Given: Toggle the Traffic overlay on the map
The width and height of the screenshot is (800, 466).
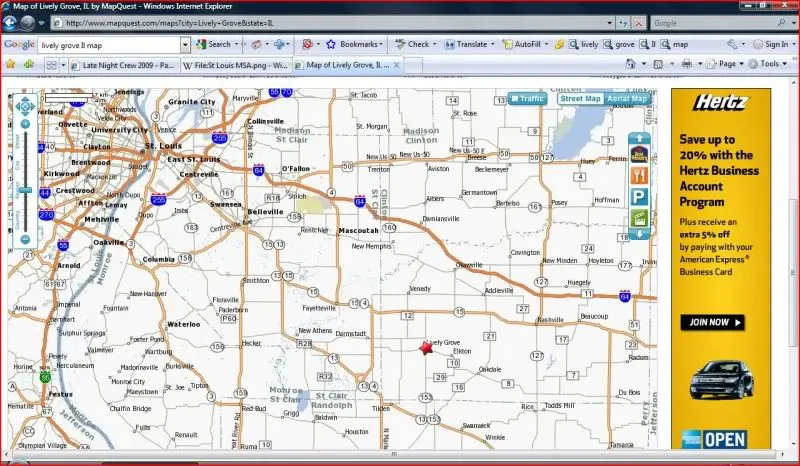Looking at the screenshot, I should [x=528, y=99].
